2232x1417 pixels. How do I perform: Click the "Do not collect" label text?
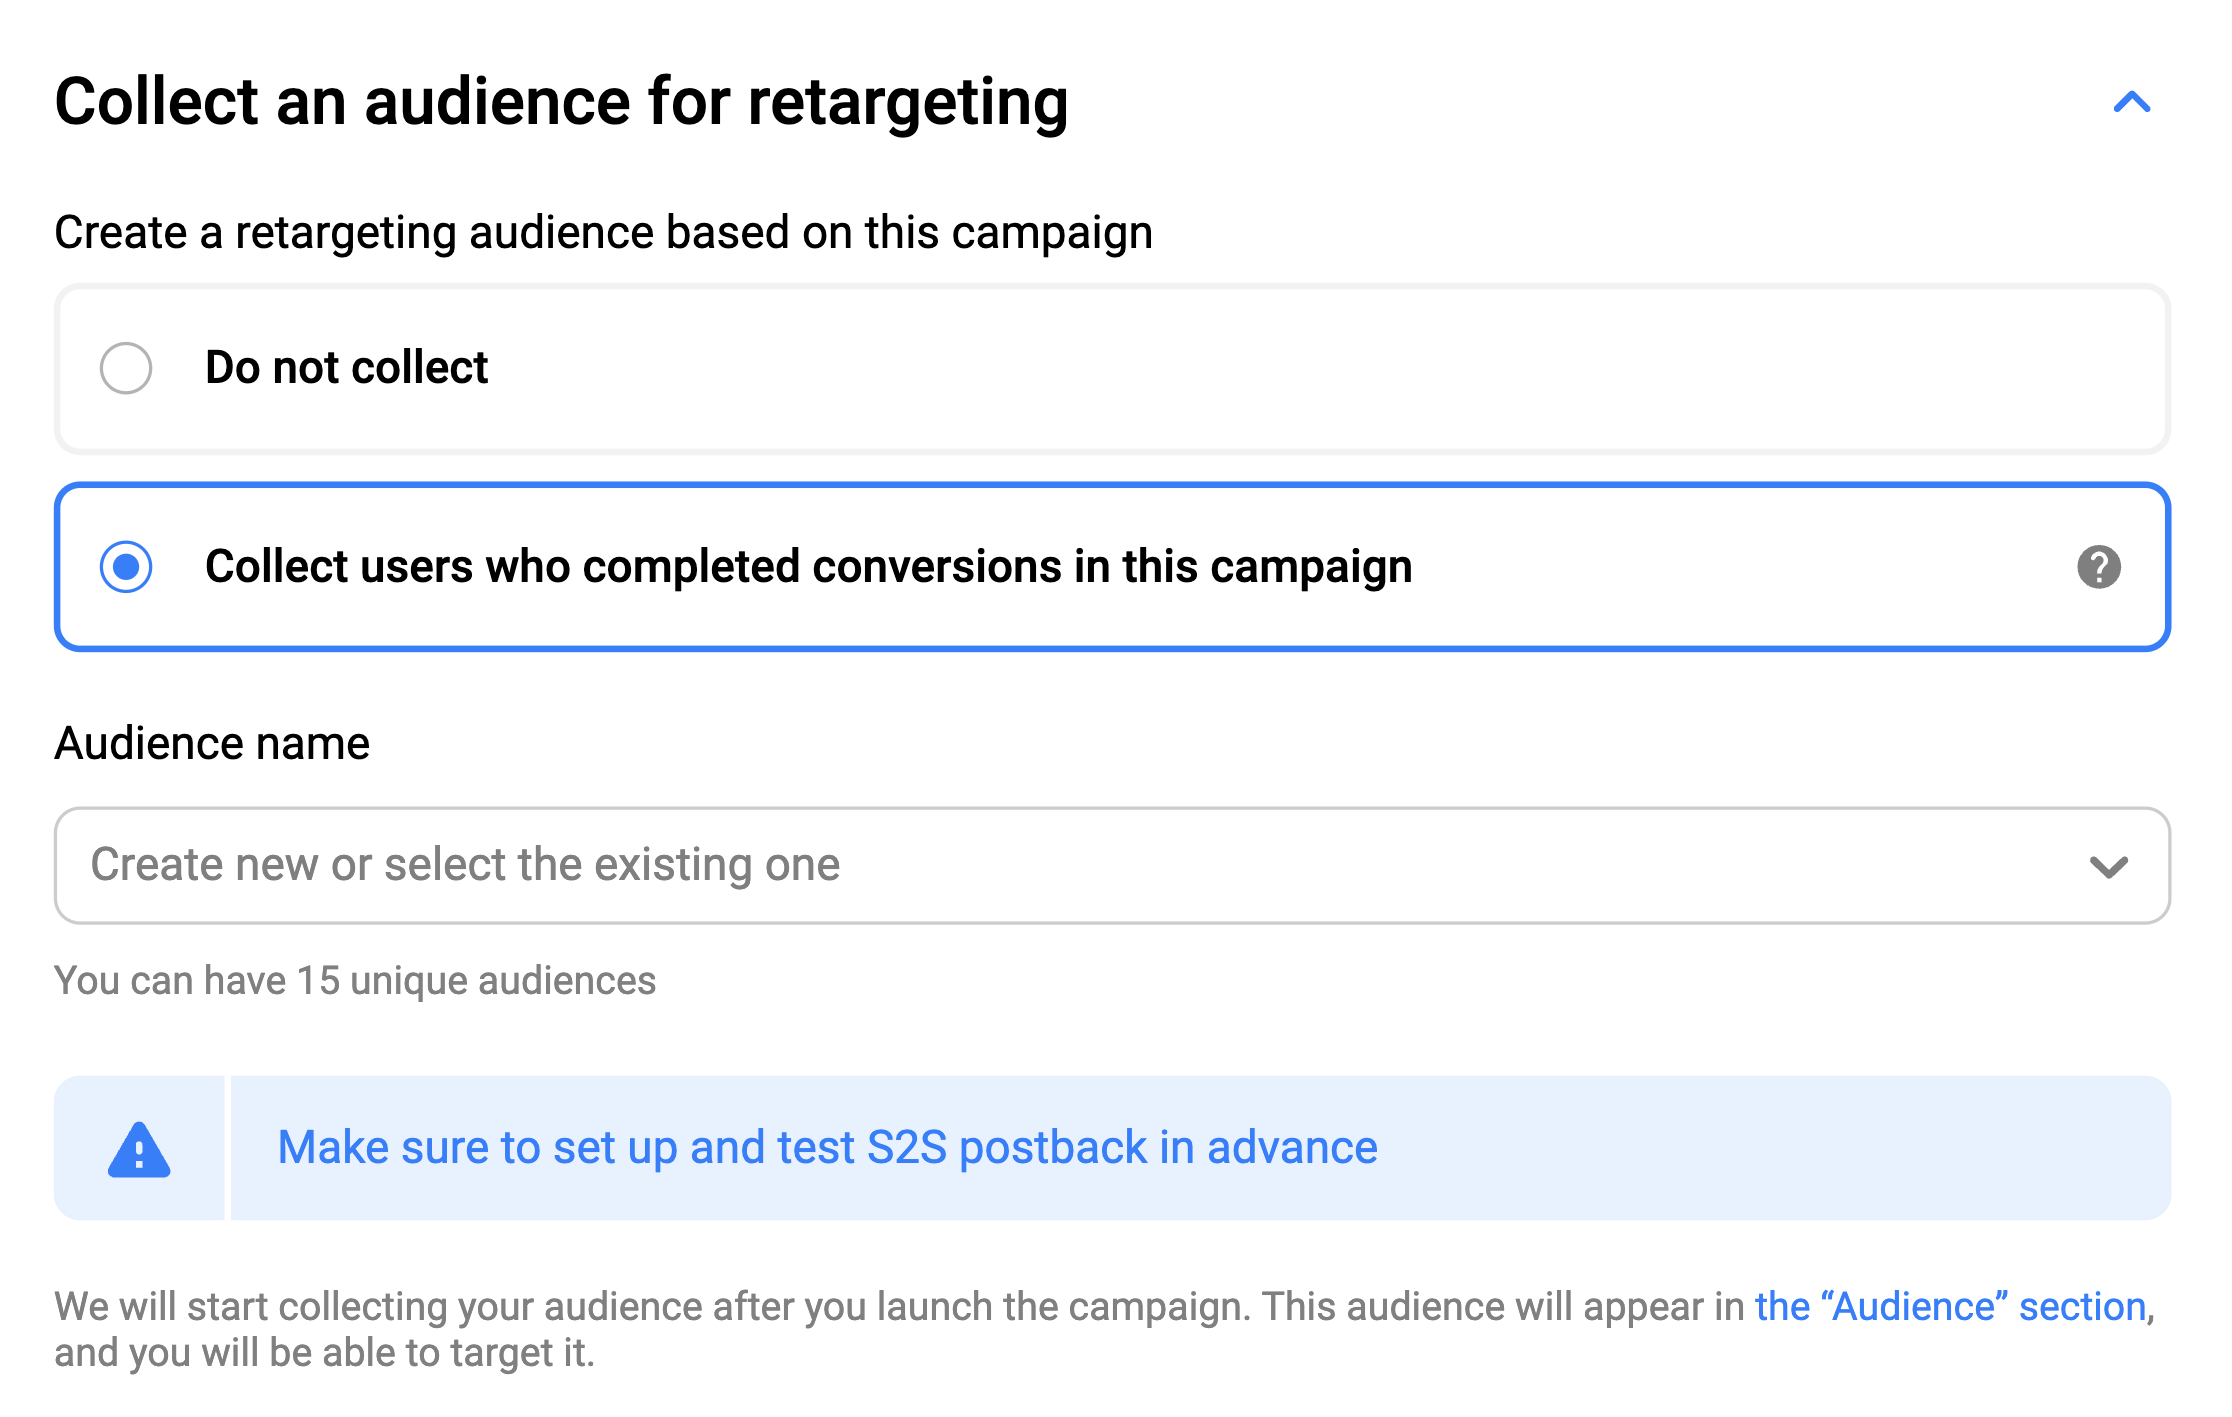coord(346,368)
